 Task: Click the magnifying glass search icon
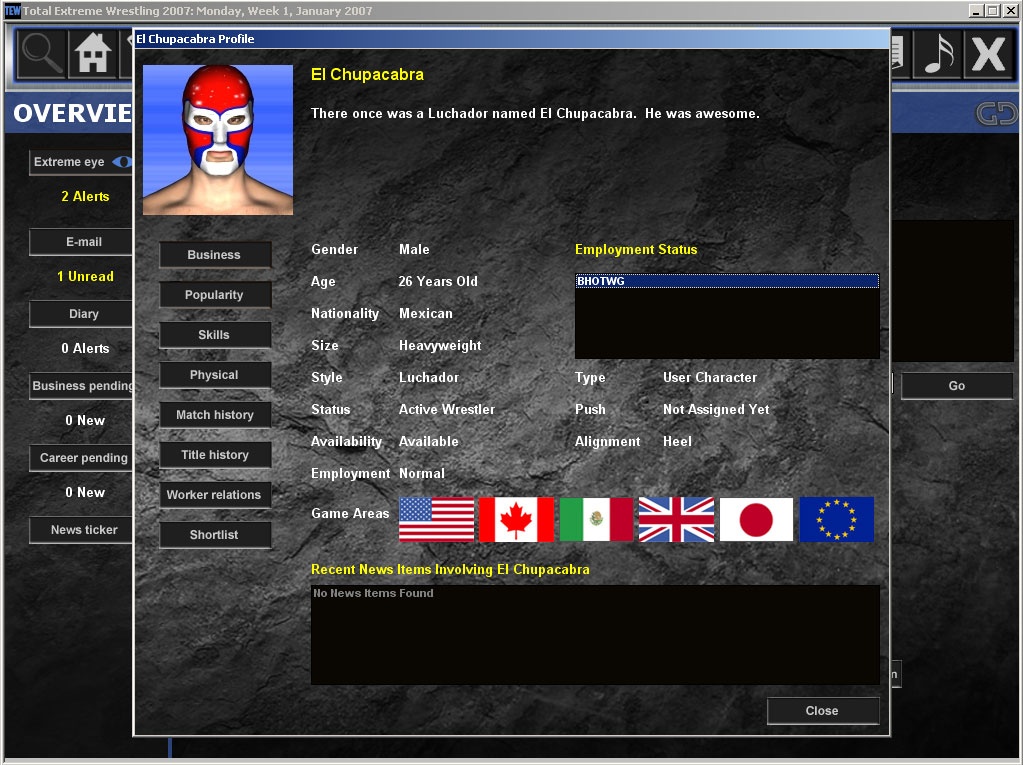pyautogui.click(x=41, y=54)
